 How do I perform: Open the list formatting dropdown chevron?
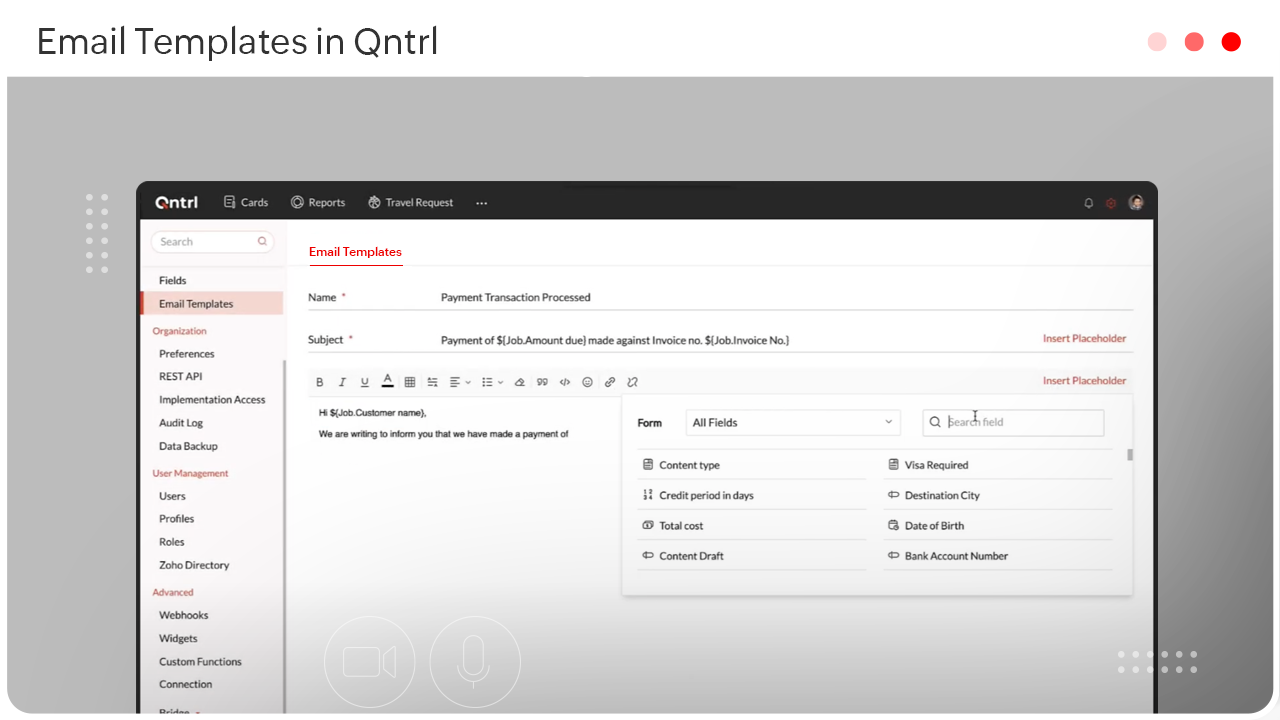[x=500, y=381]
